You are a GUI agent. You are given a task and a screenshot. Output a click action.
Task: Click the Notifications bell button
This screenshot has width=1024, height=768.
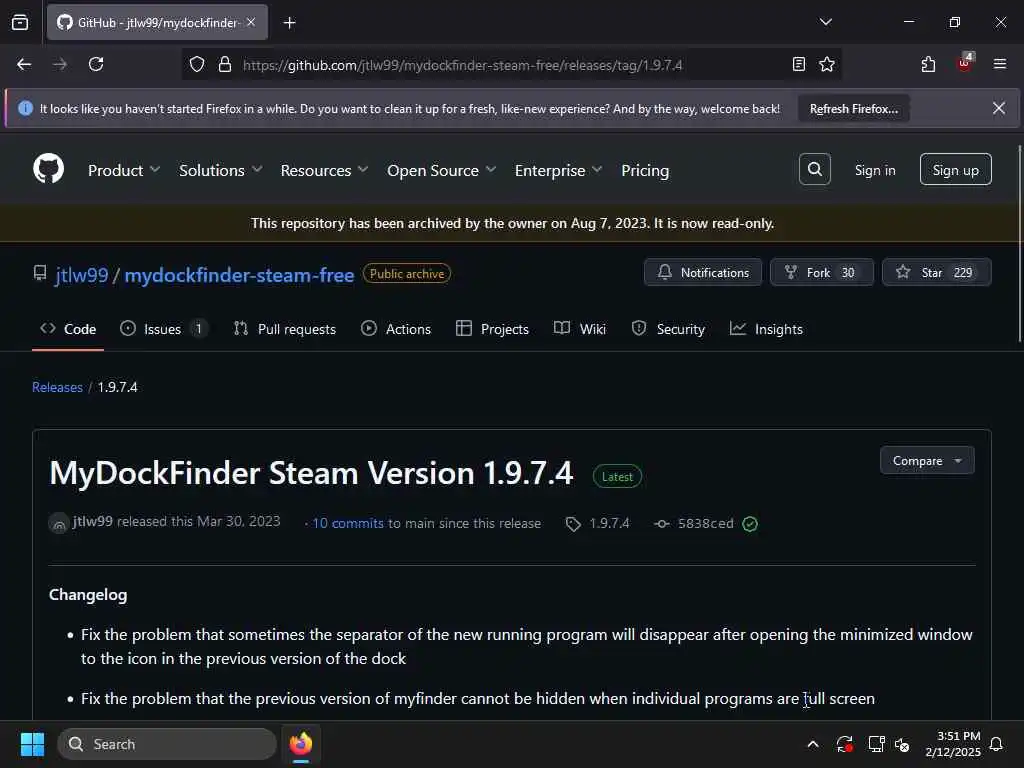click(x=703, y=272)
